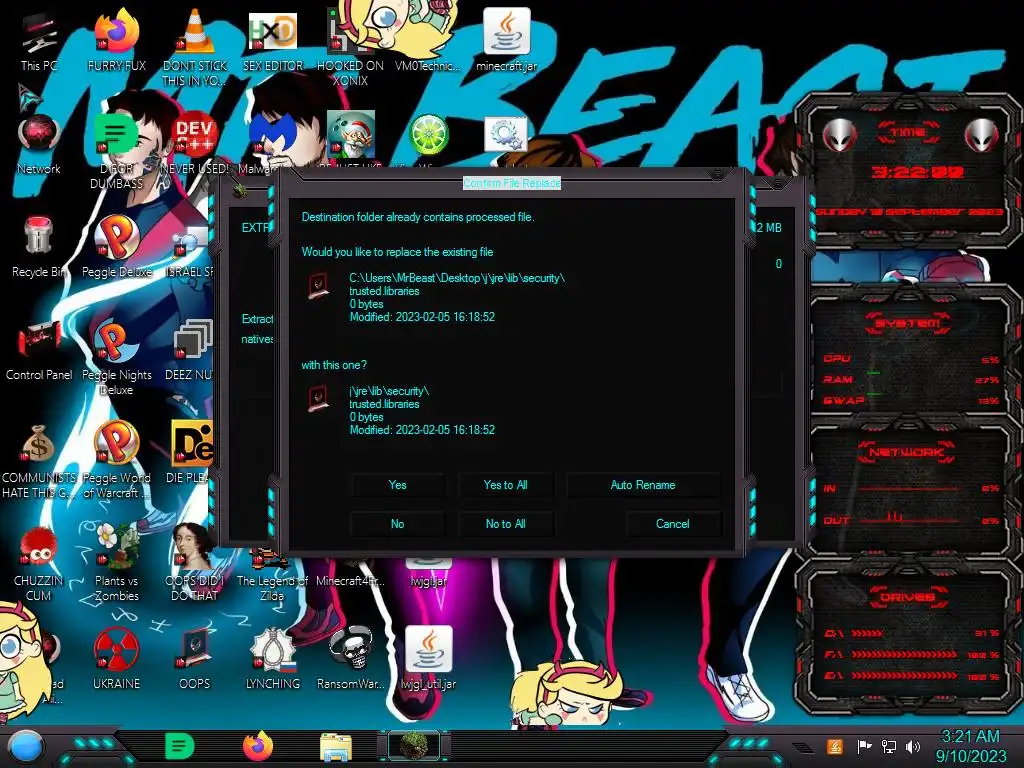Open Action Center flag tray icon
This screenshot has height=768, width=1024.
click(865, 746)
